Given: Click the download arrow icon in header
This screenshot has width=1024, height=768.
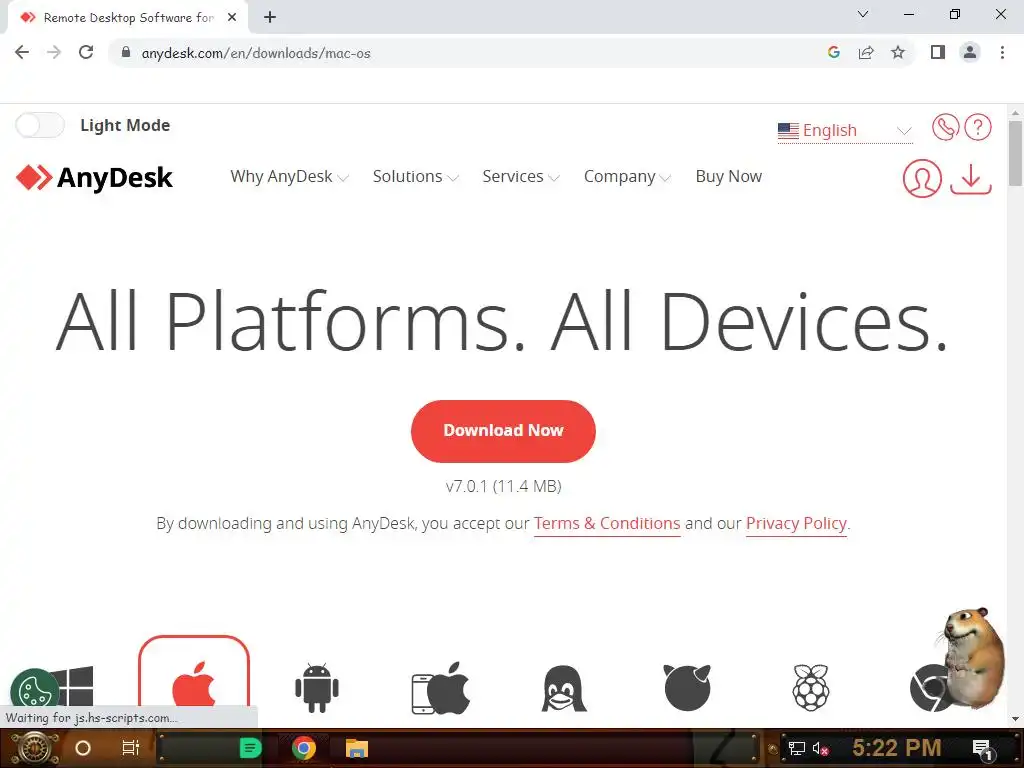Looking at the screenshot, I should [x=971, y=178].
